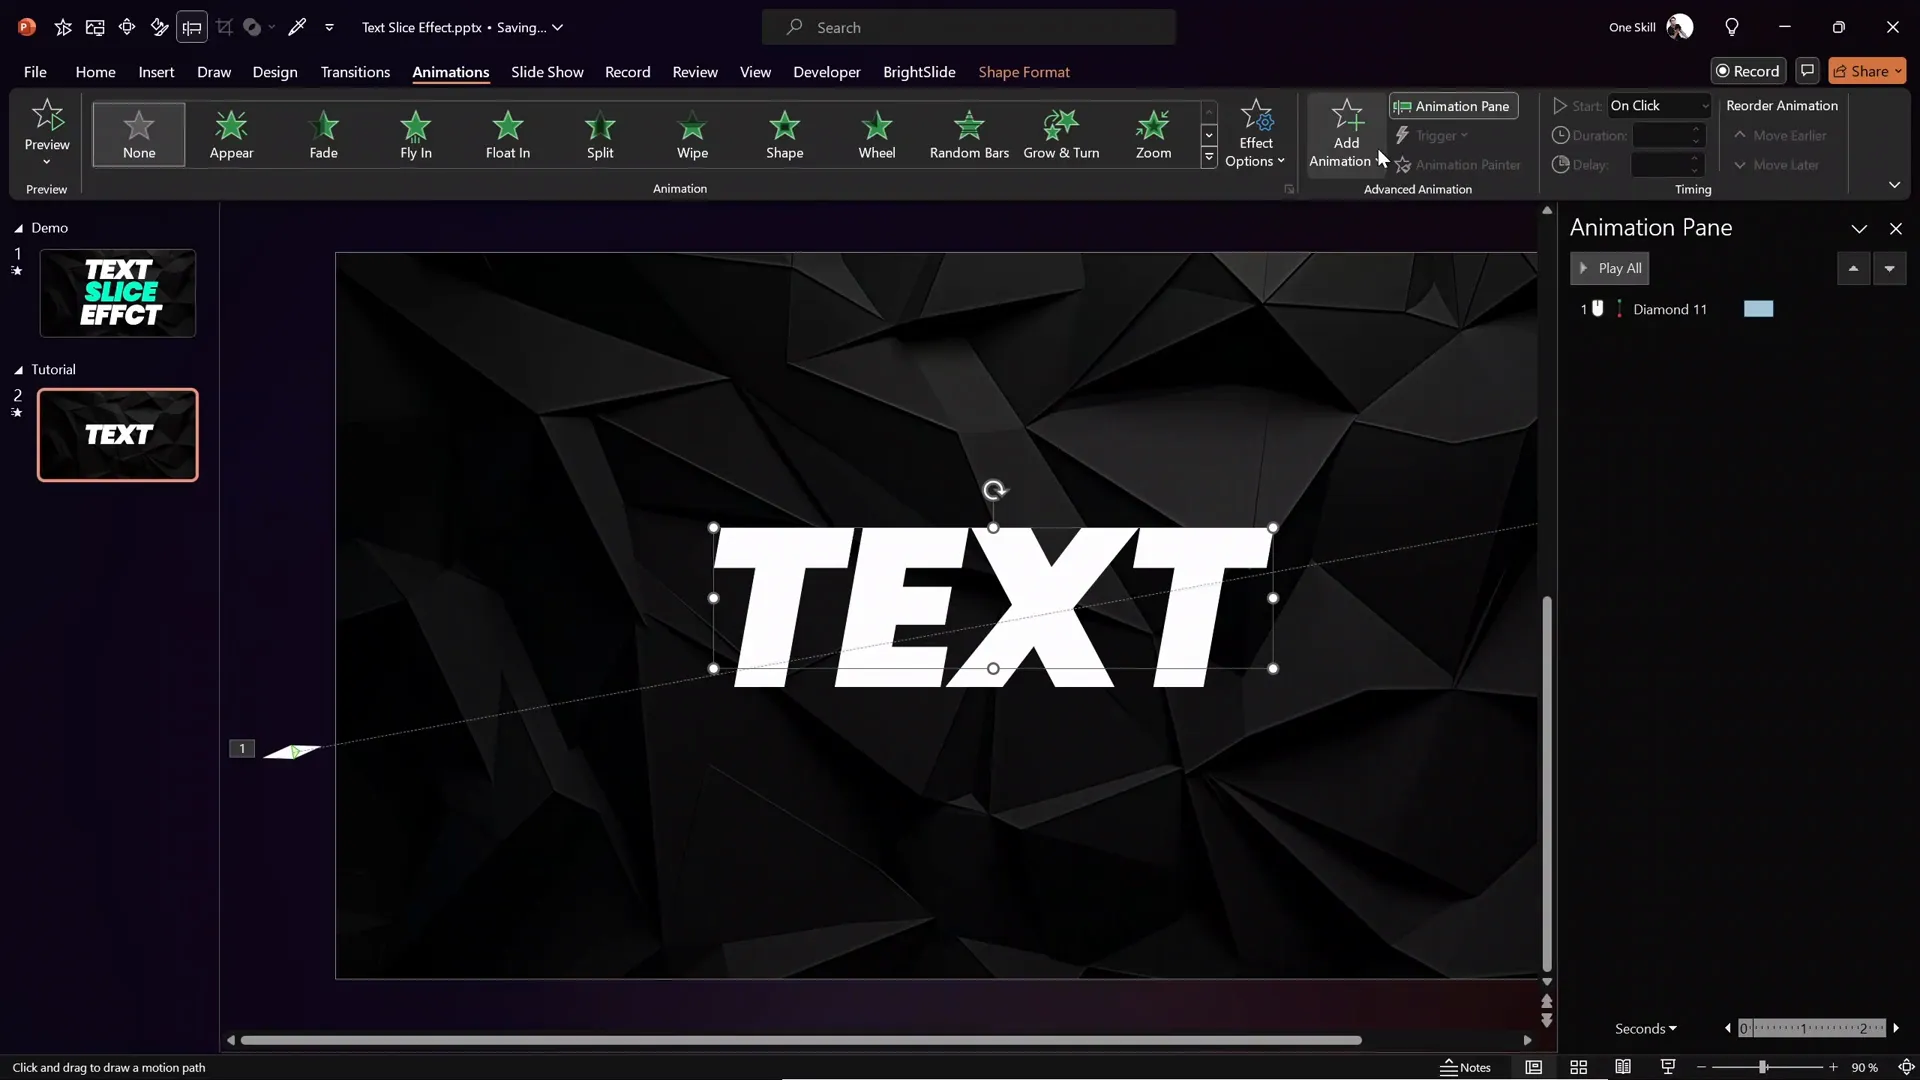Click the Record button
This screenshot has height=1080, width=1920.
click(x=1747, y=71)
